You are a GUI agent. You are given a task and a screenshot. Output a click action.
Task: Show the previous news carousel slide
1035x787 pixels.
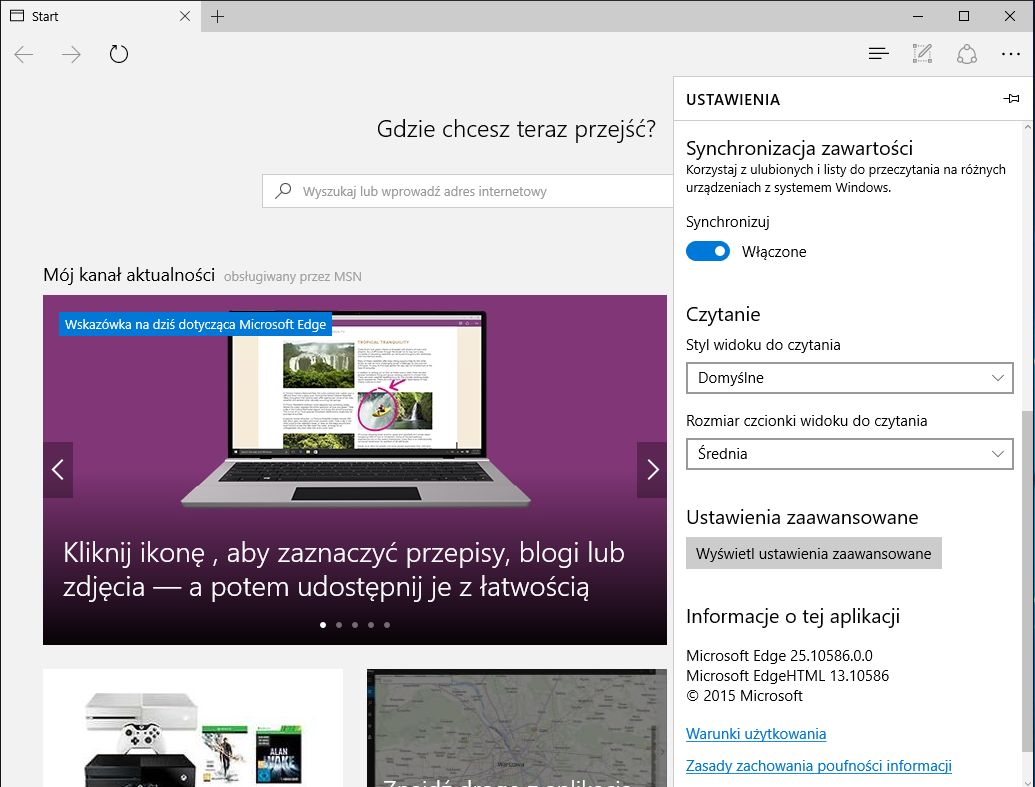tap(58, 469)
